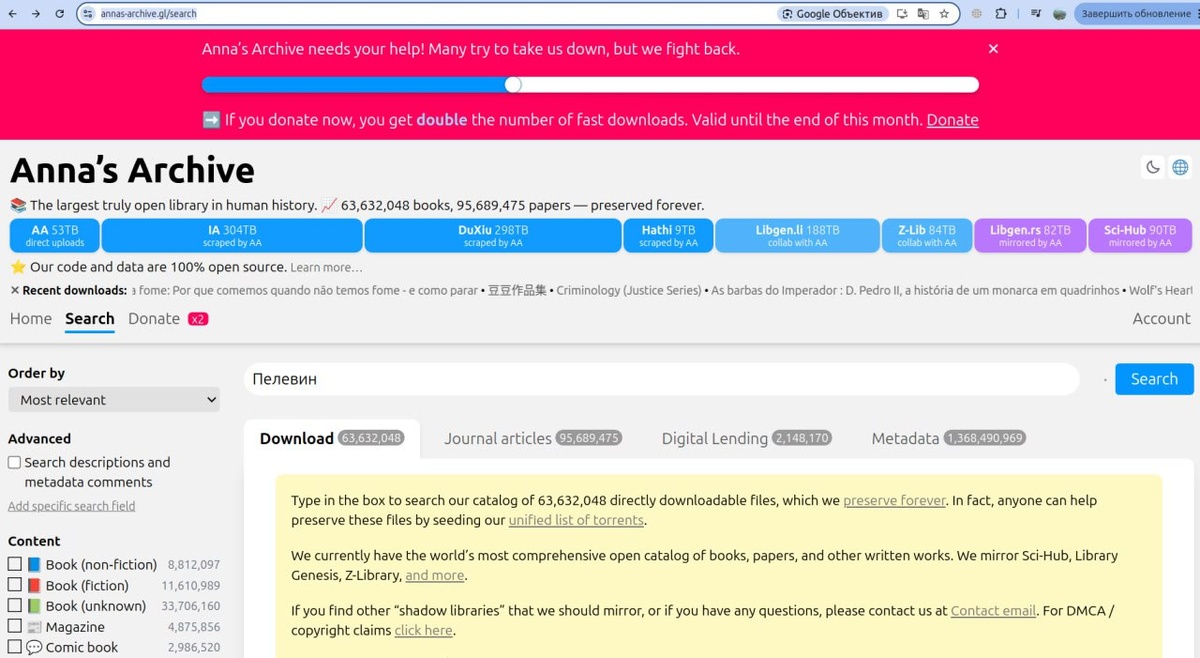Open the AA 53TB direct uploads badge

(54, 236)
